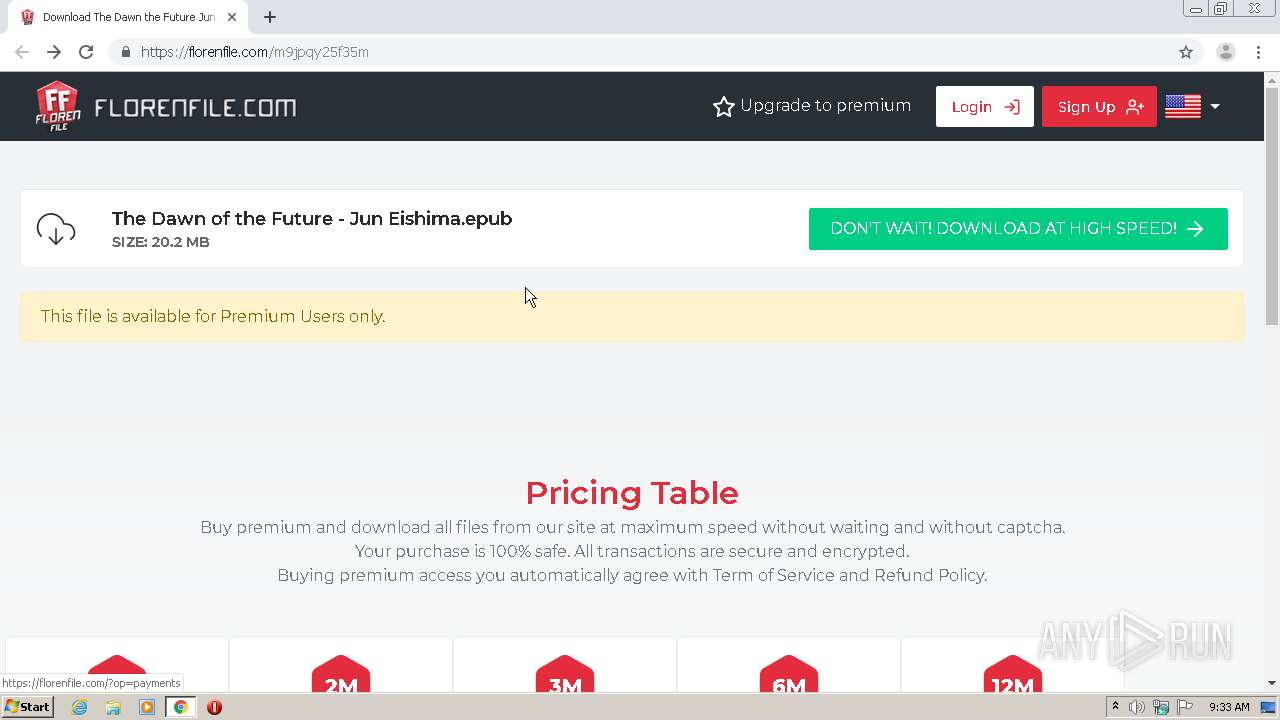1280x720 pixels.
Task: Click the Login button
Action: coord(984,107)
